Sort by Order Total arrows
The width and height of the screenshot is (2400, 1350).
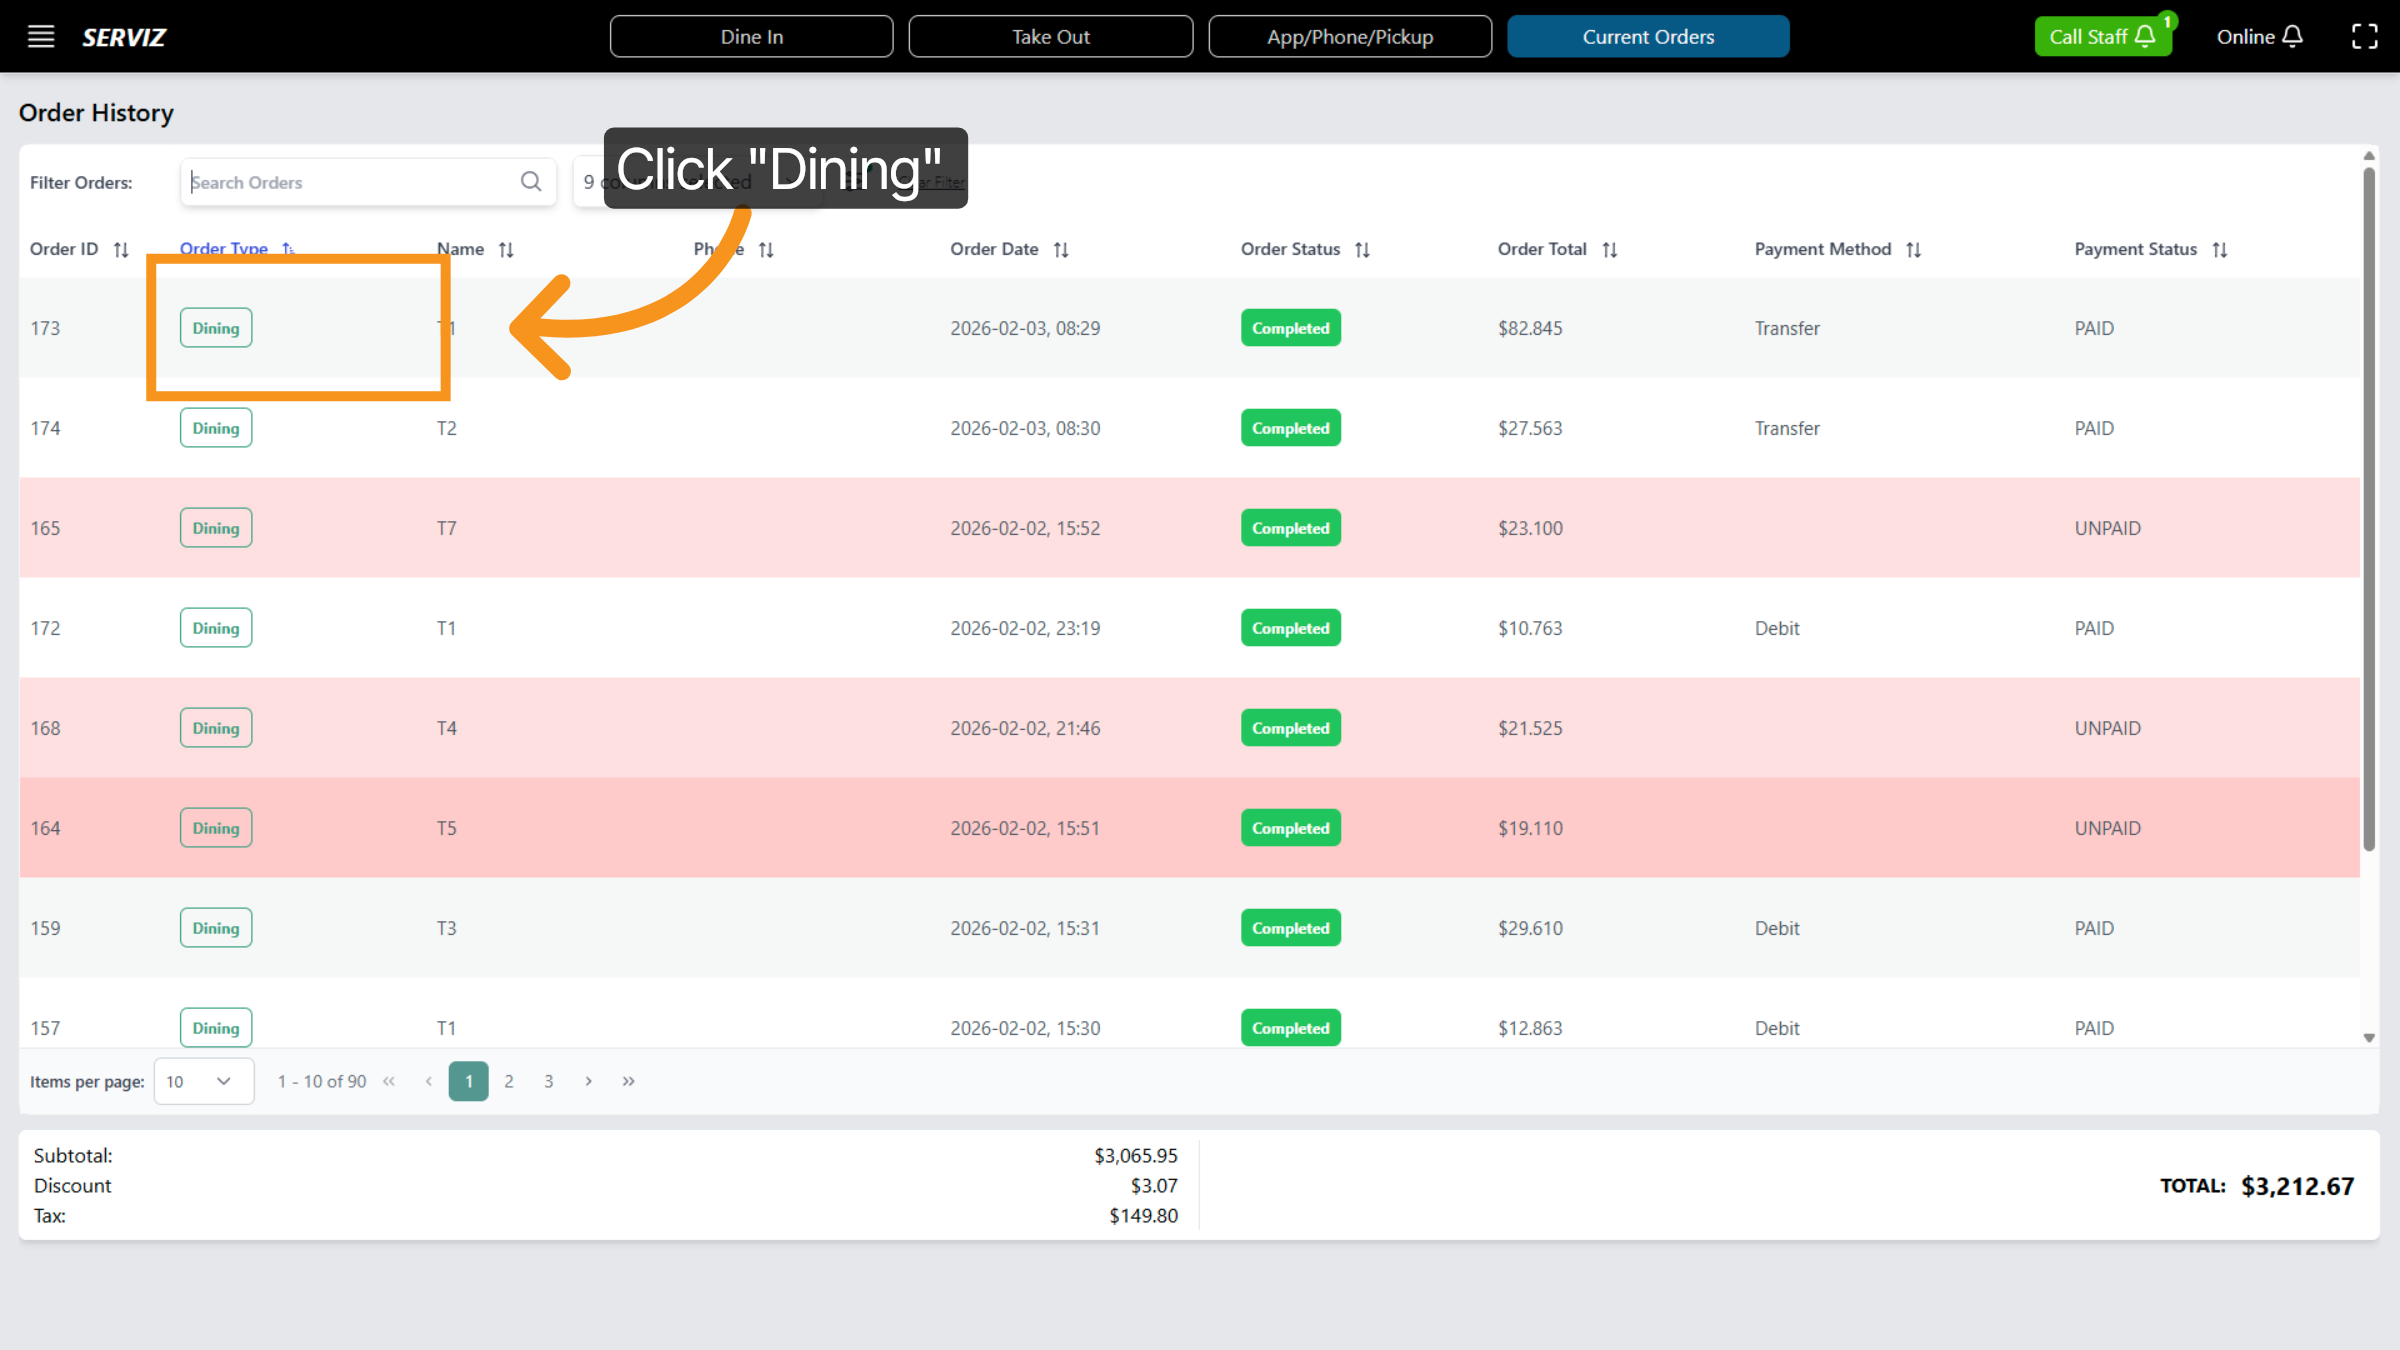[x=1609, y=250]
